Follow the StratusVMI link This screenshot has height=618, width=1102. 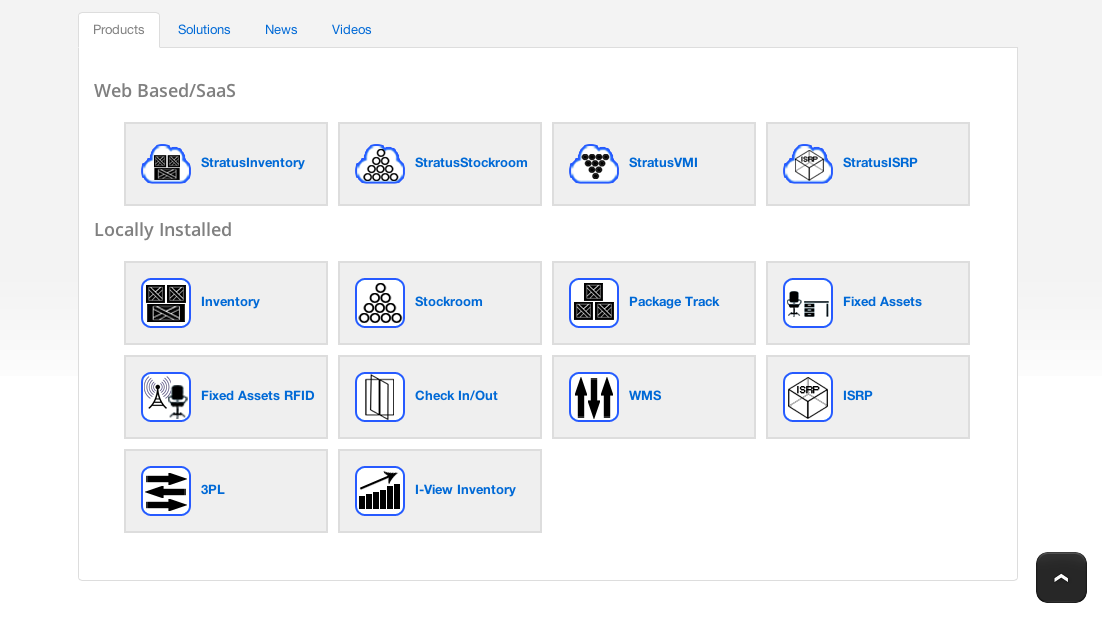[663, 162]
